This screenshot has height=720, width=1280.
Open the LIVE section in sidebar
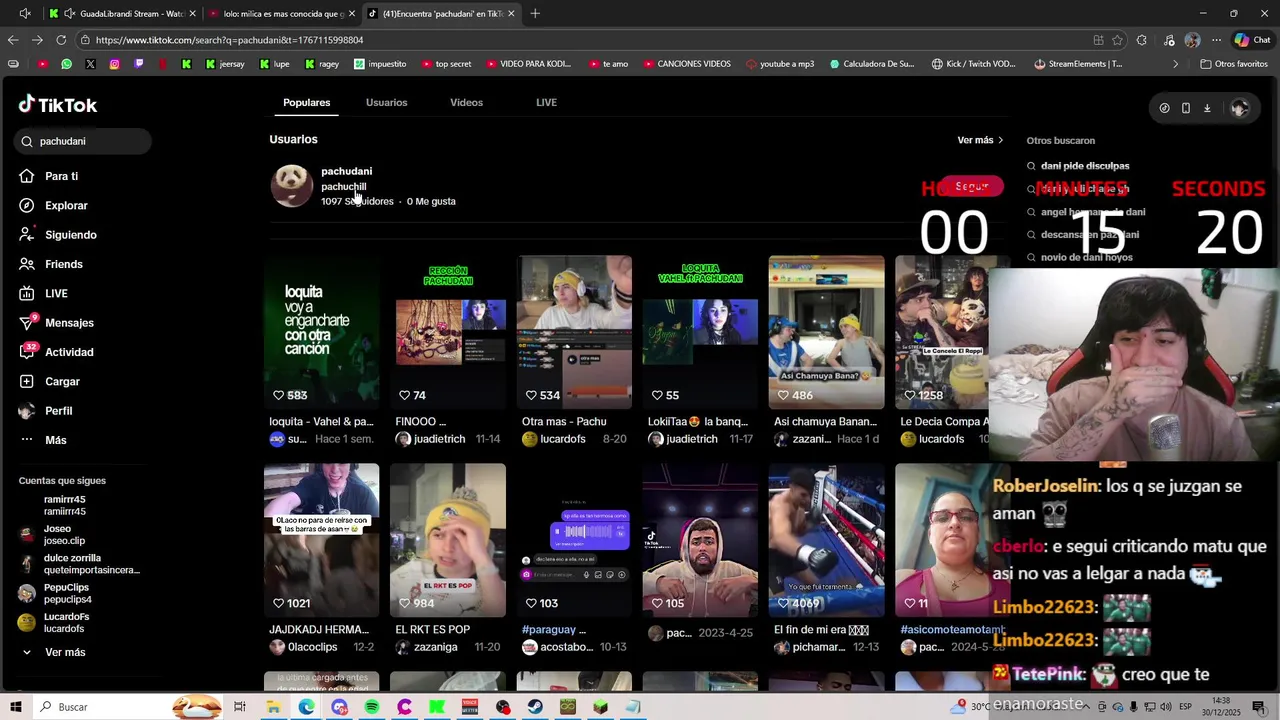click(x=56, y=293)
